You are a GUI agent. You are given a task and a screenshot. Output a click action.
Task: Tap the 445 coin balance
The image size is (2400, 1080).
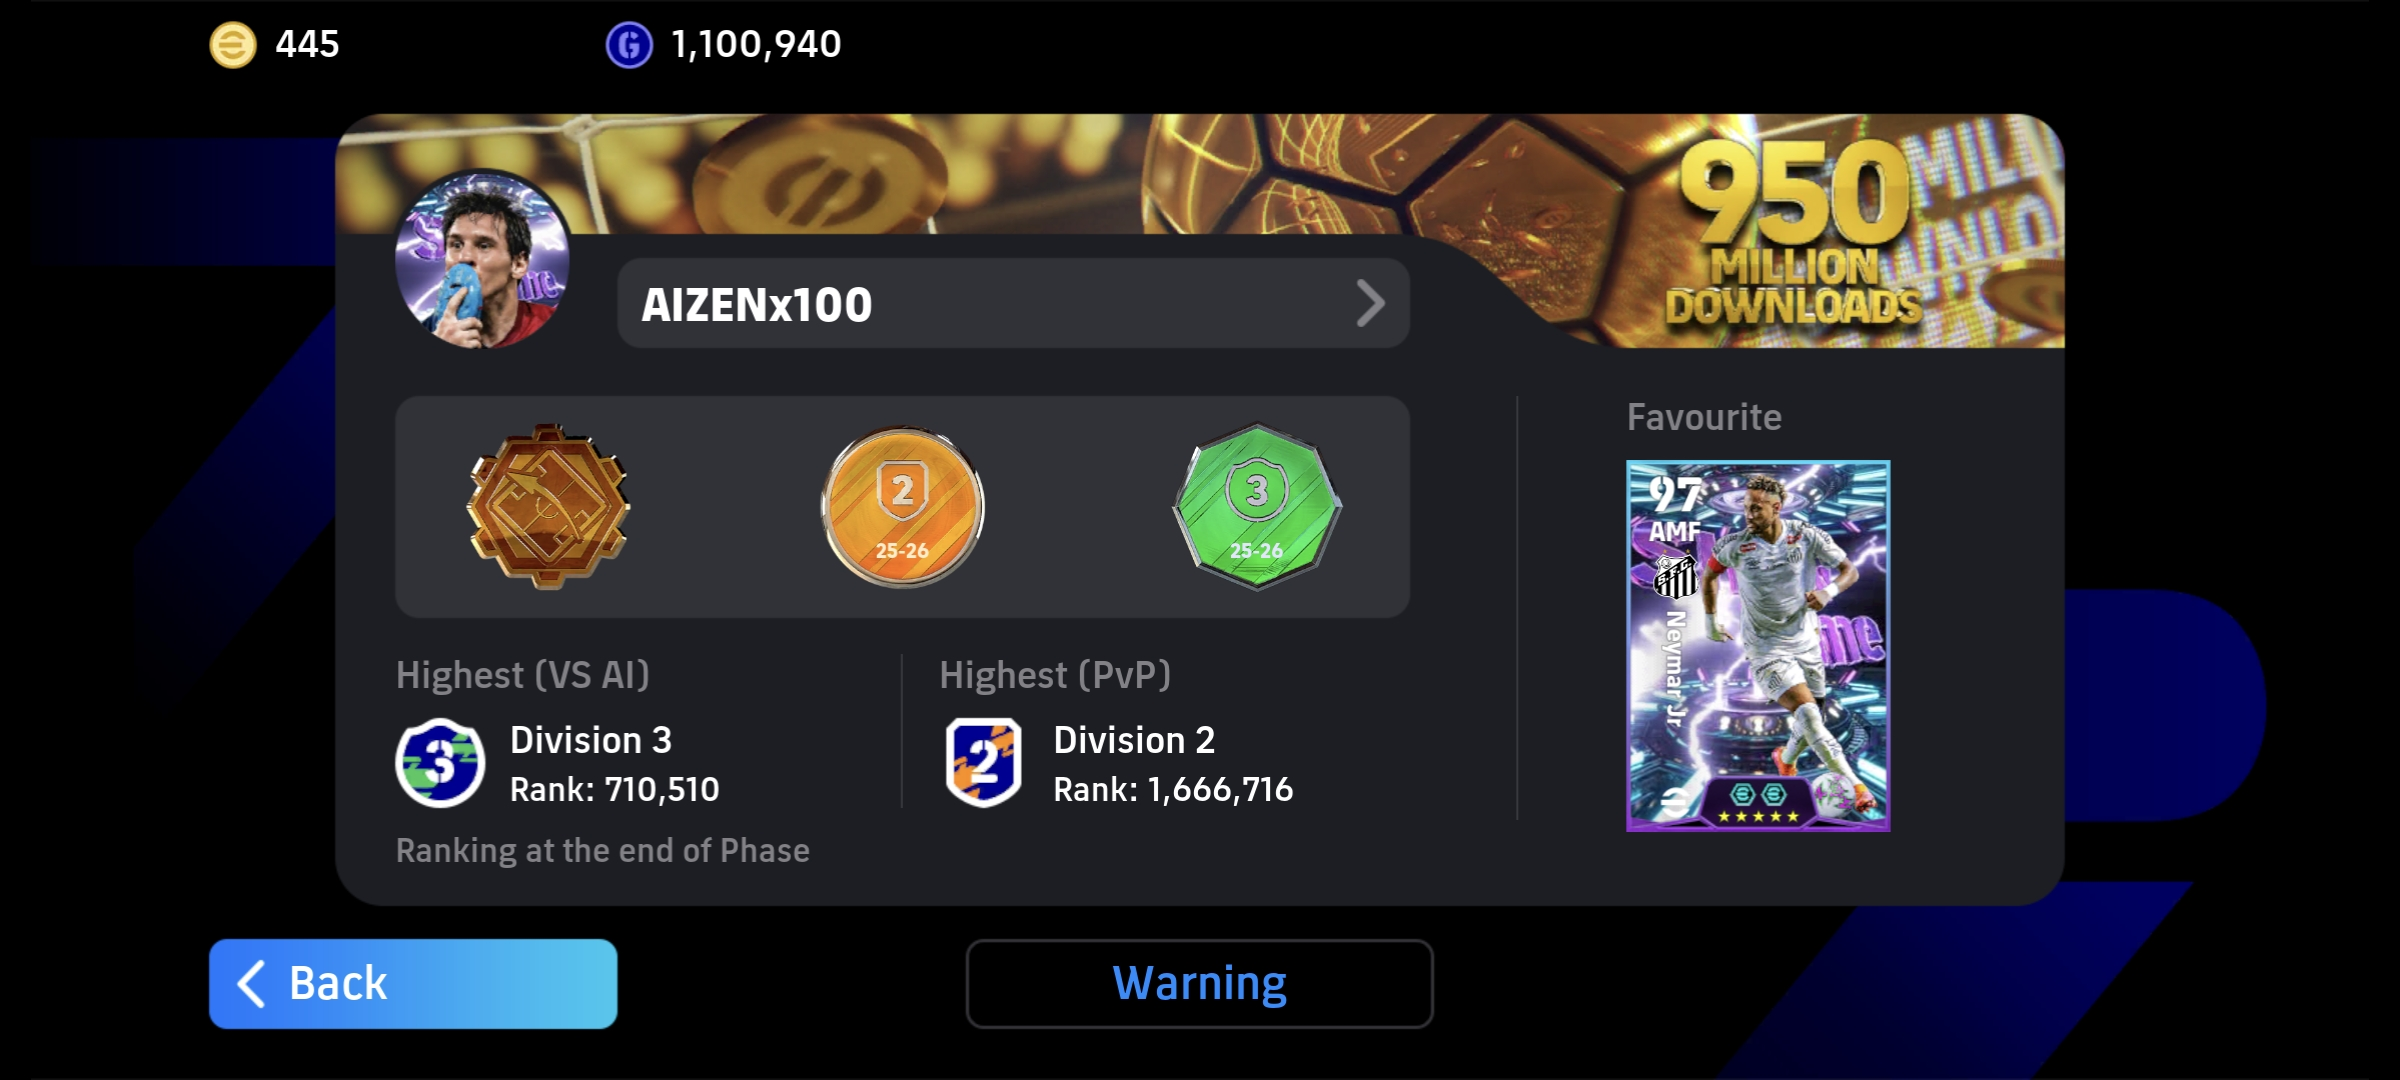coord(307,45)
